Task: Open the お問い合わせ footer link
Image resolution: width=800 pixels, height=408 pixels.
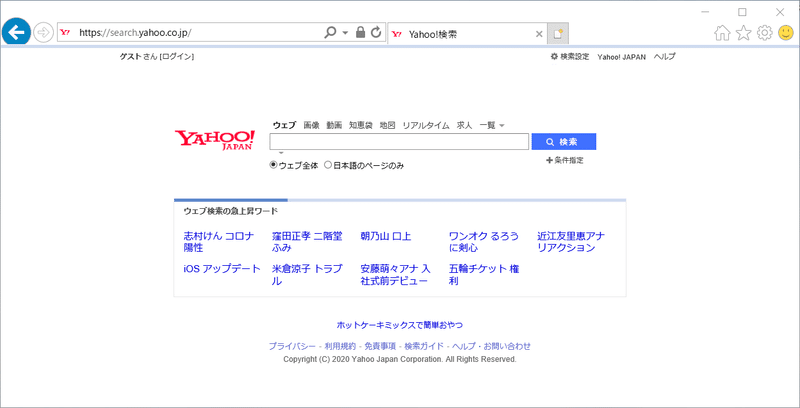Action: pos(507,346)
